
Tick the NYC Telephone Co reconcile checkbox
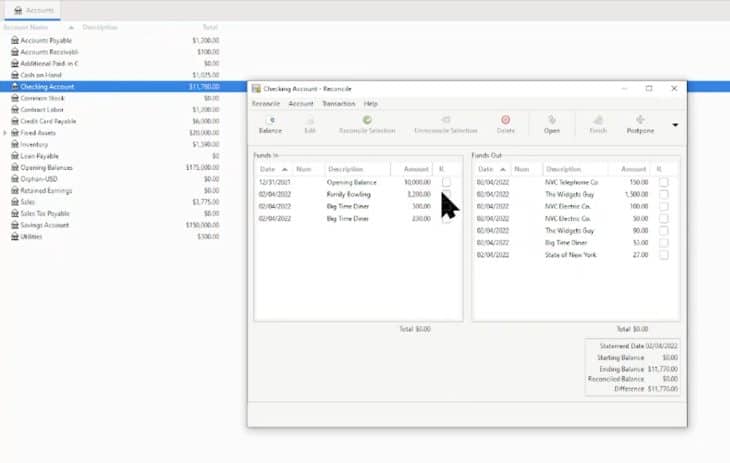click(x=663, y=183)
